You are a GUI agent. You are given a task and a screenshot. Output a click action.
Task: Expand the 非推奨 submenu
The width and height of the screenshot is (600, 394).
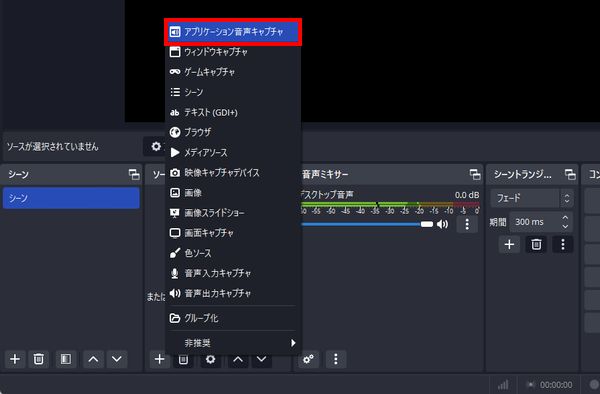(233, 343)
